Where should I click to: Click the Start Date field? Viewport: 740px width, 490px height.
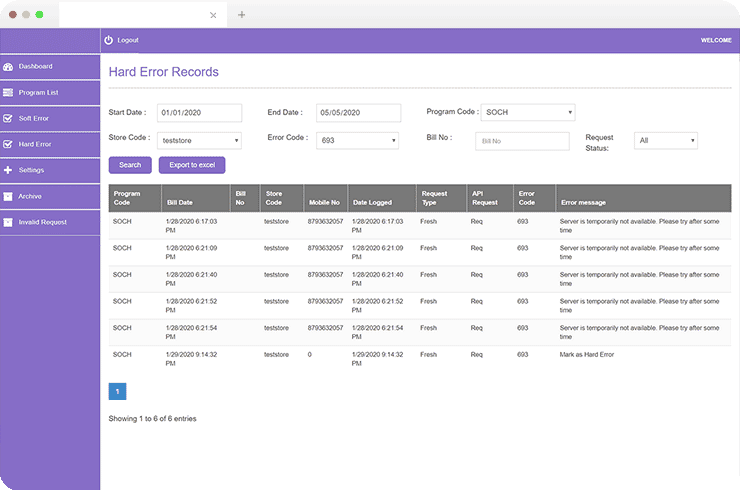(199, 113)
